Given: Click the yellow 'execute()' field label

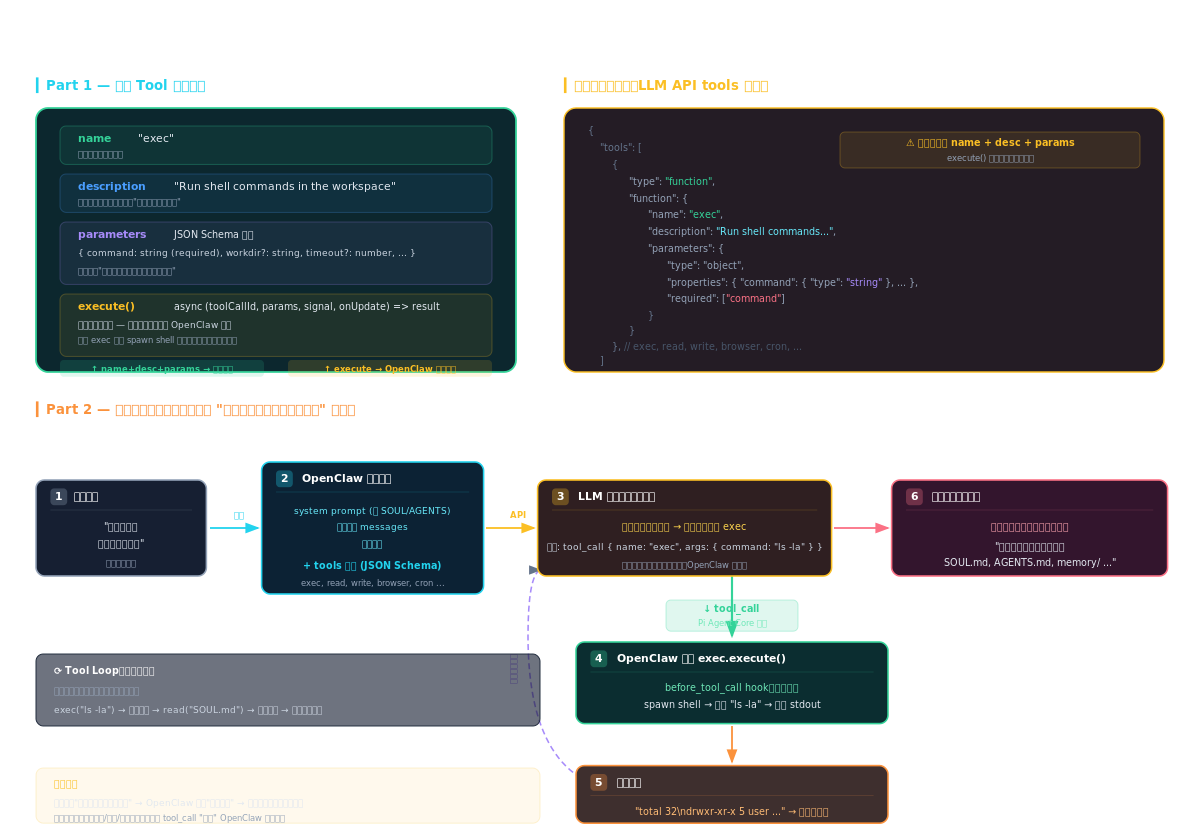Looking at the screenshot, I should coord(106,307).
